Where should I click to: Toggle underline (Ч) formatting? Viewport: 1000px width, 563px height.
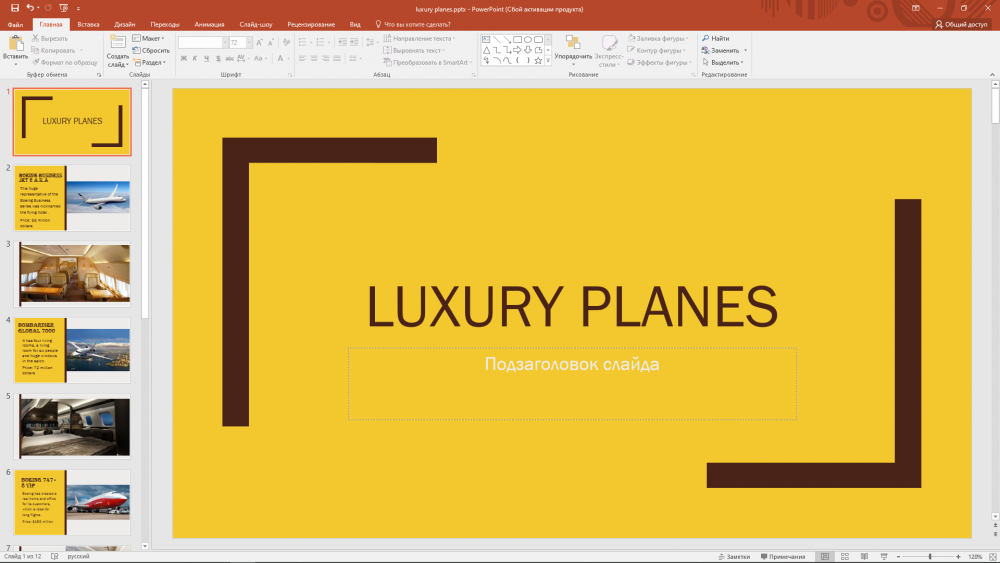(x=207, y=59)
